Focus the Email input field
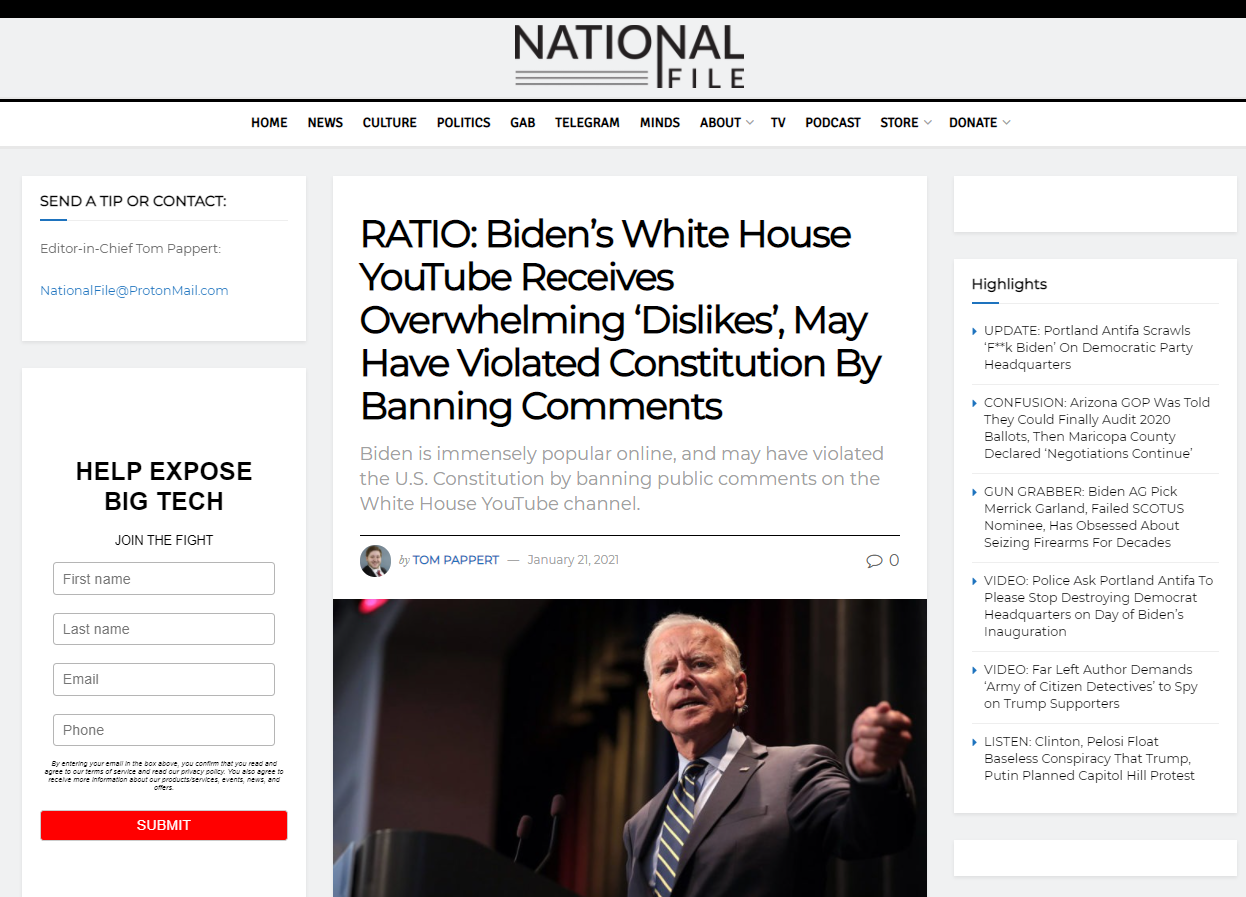Viewport: 1246px width, 897px height. [164, 679]
